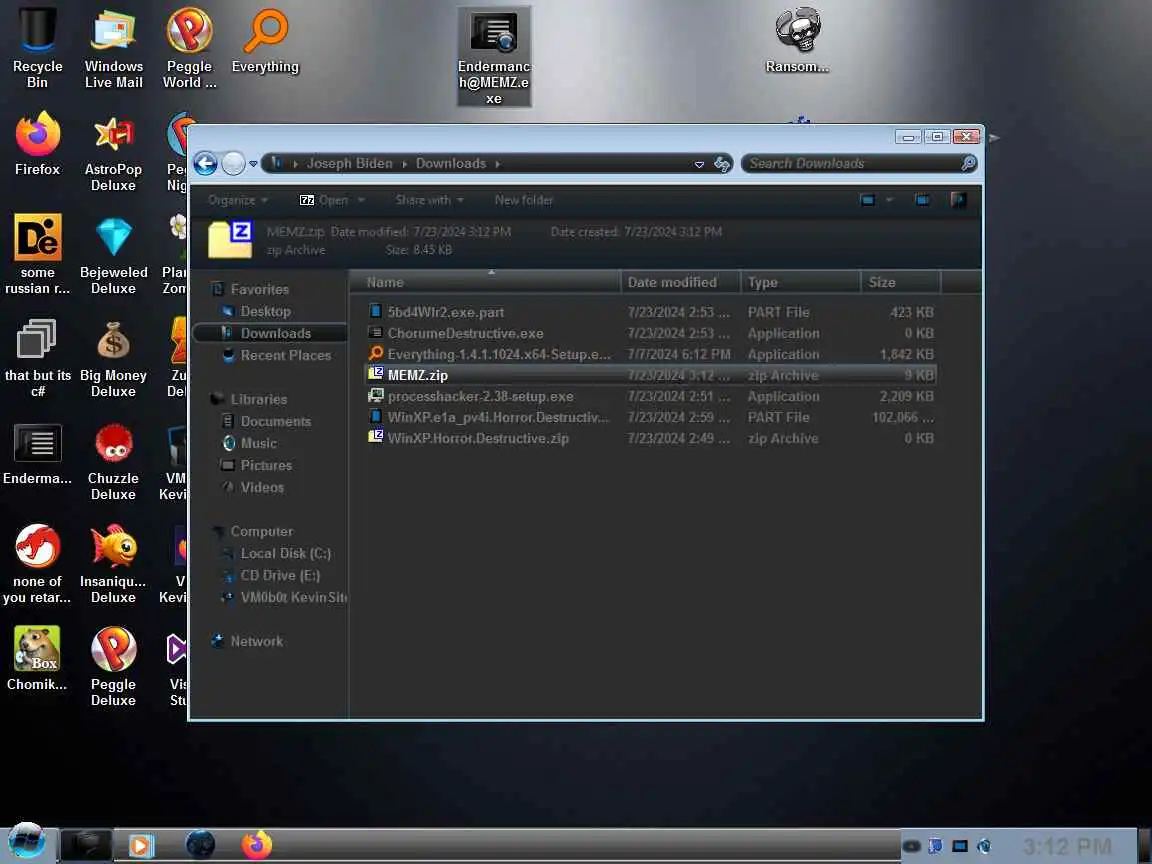Click Joseph Biden in address bar
The width and height of the screenshot is (1152, 864).
(x=350, y=163)
